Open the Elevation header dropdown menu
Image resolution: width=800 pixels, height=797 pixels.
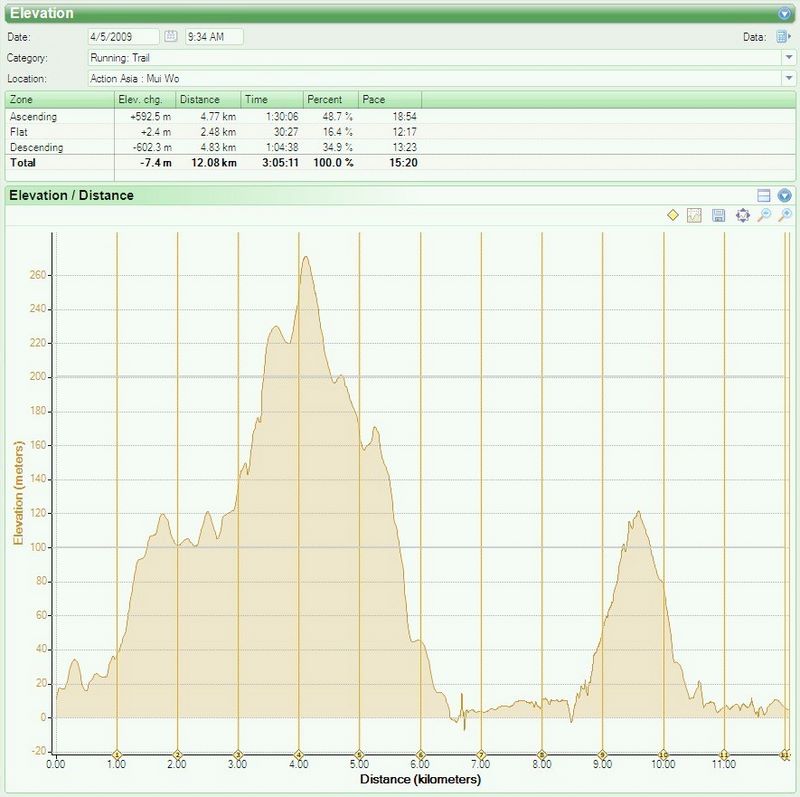[x=785, y=14]
